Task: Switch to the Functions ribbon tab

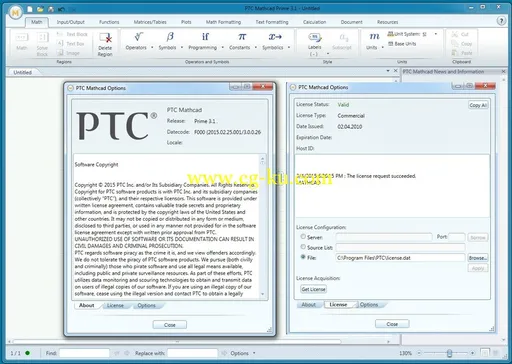Action: point(109,22)
